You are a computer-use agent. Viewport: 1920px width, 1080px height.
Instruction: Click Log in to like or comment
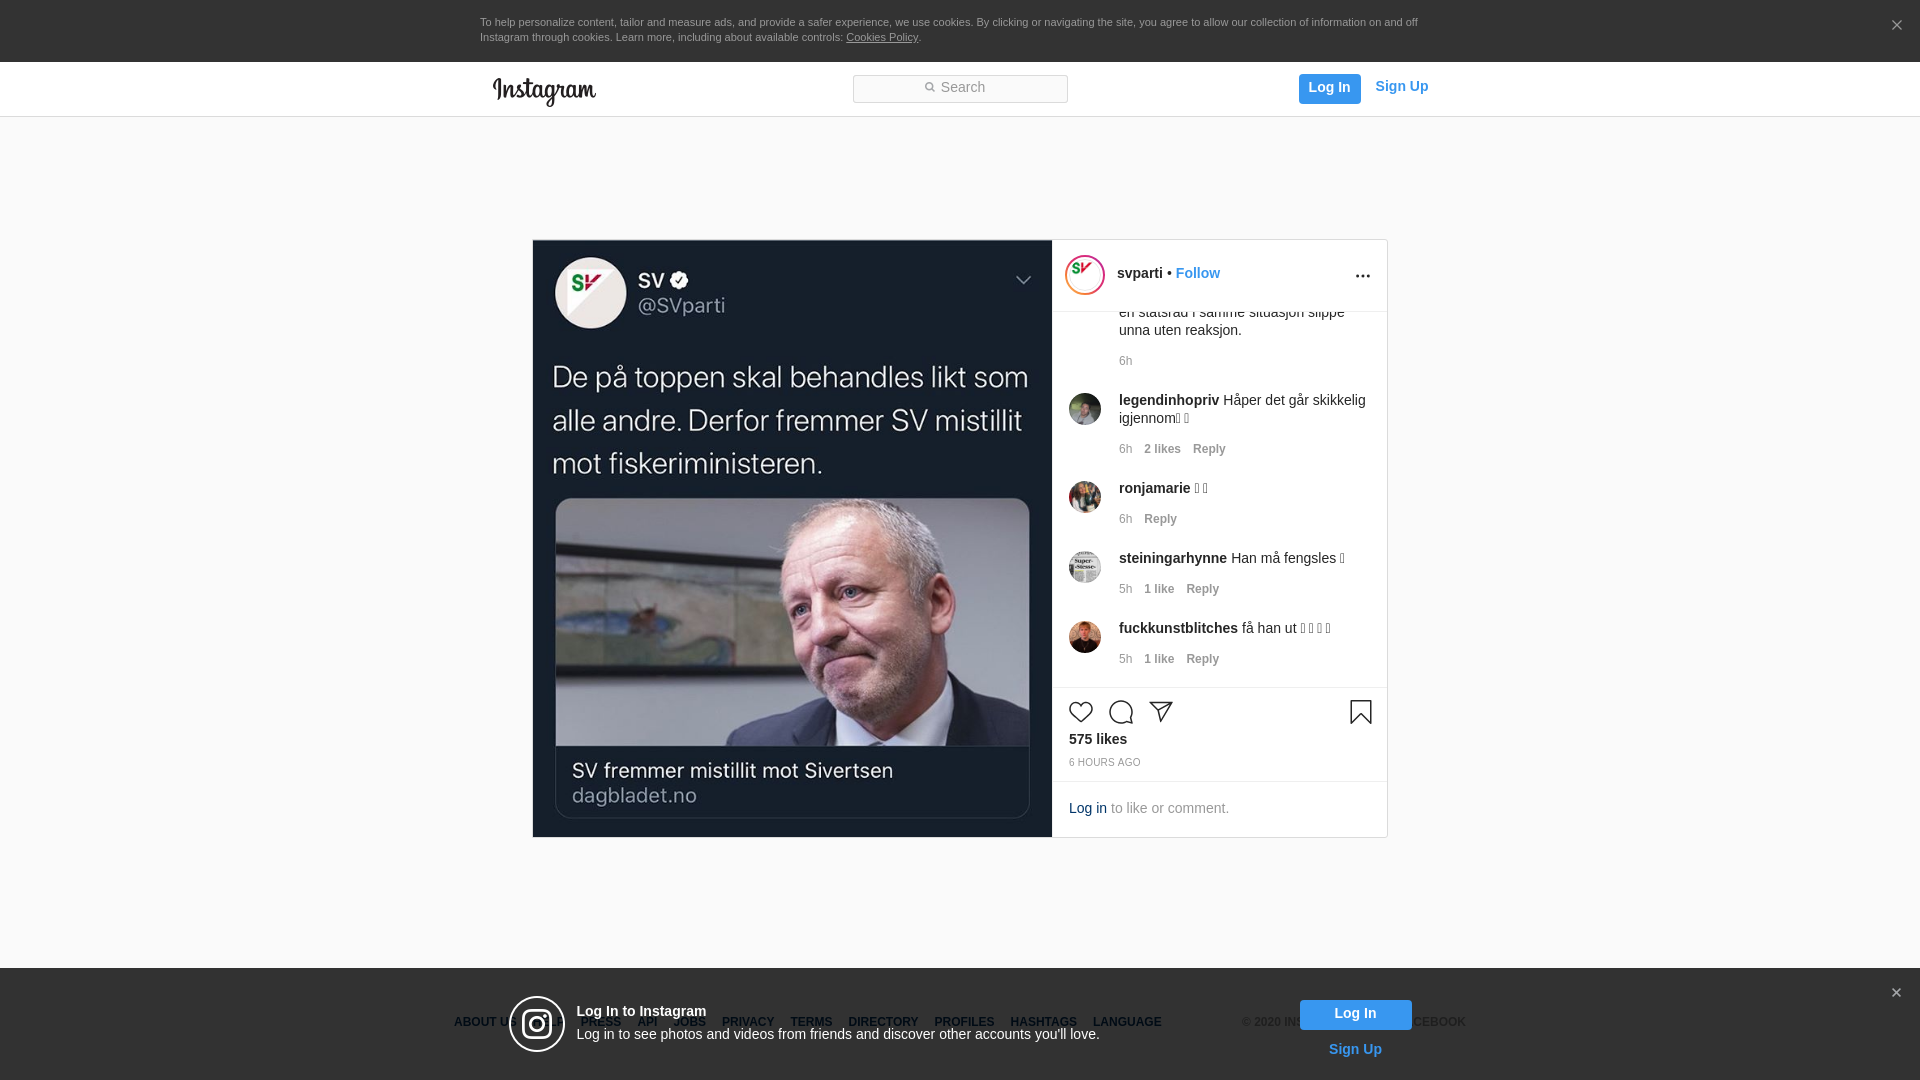[1088, 808]
